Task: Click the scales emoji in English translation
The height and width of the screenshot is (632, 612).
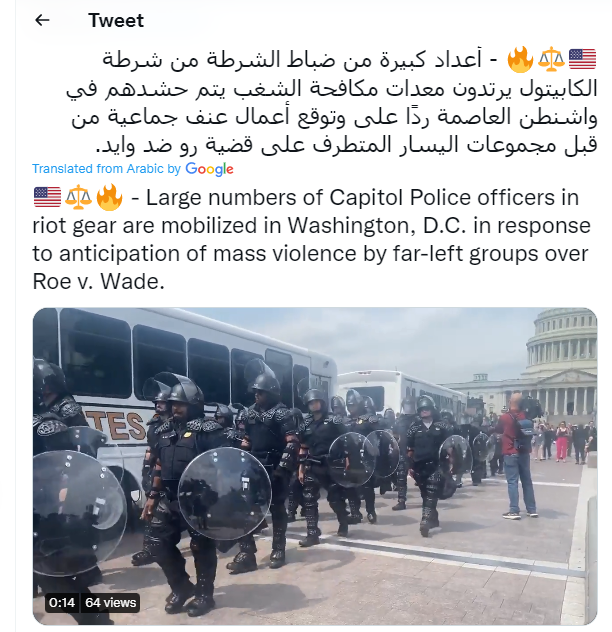Action: 78,198
